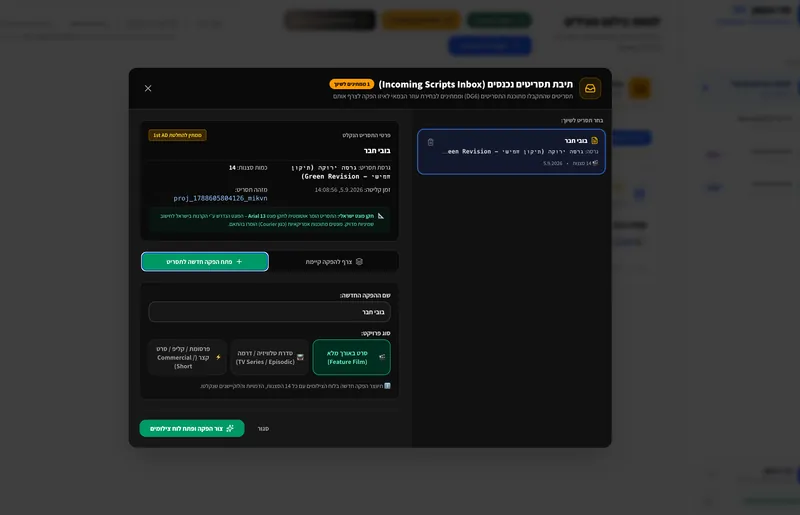Click the clapper icon on the TV Series option

pos(300,357)
